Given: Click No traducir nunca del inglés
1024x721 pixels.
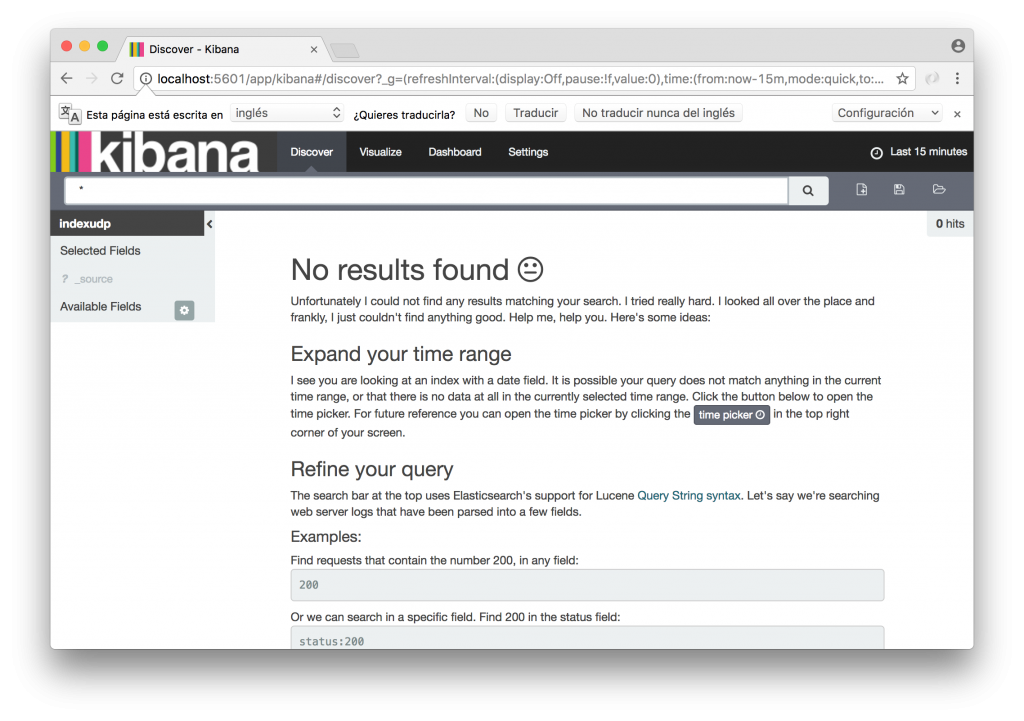Looking at the screenshot, I should click(x=658, y=113).
